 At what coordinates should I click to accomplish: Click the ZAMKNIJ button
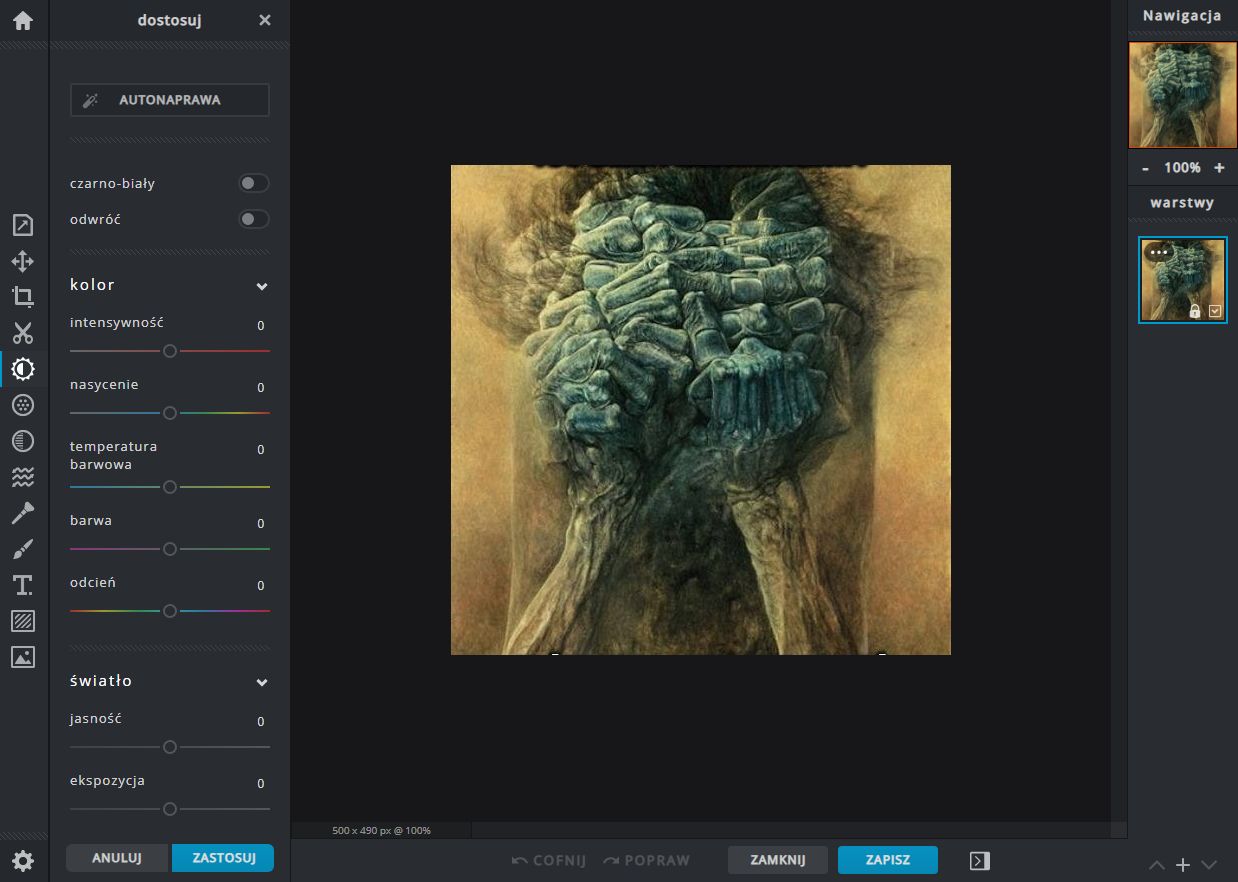pos(778,860)
